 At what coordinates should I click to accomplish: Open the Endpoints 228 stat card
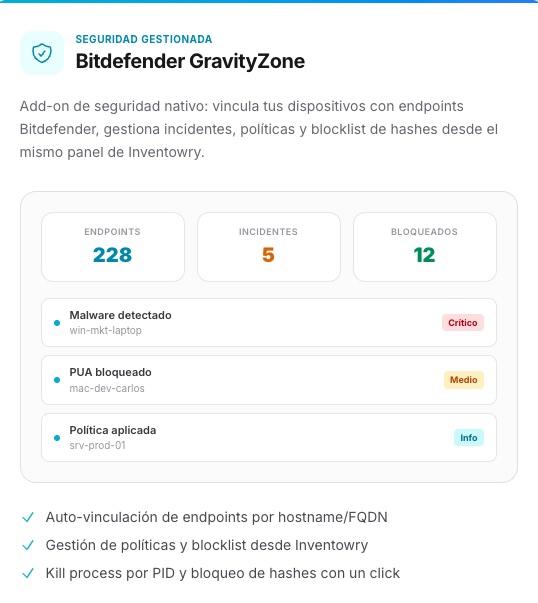pyautogui.click(x=113, y=247)
